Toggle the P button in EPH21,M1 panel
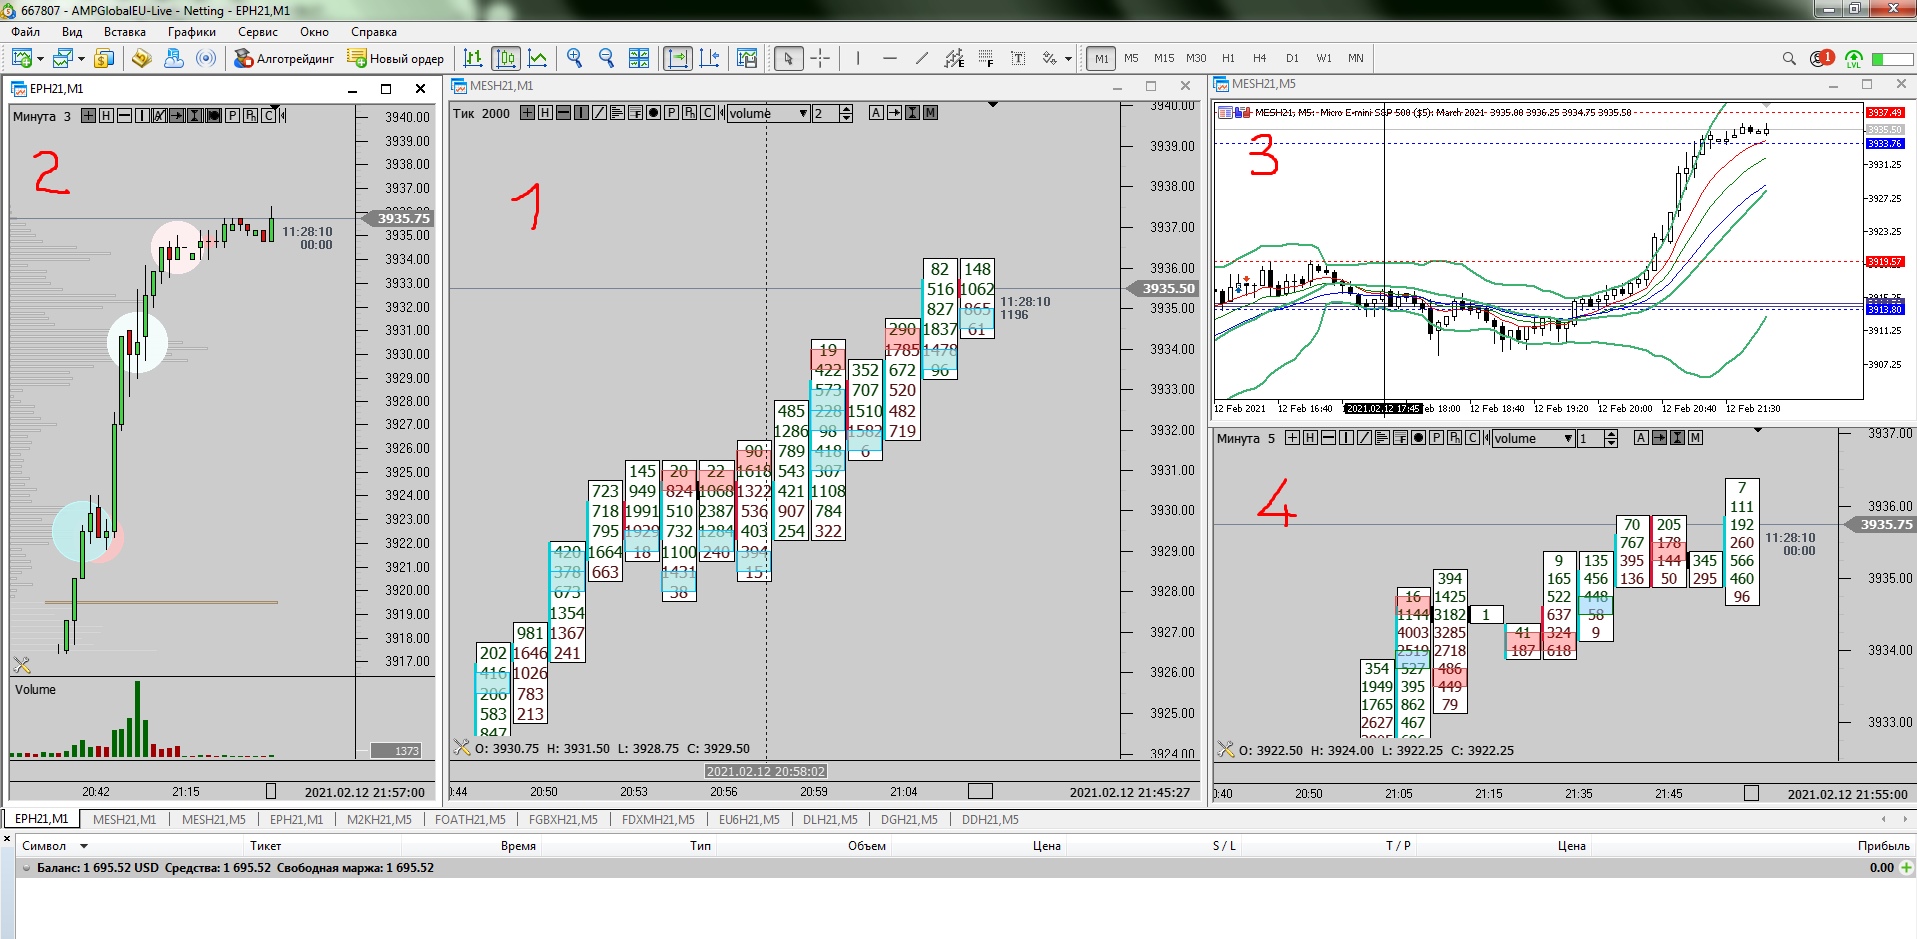Viewport: 1917px width, 939px height. pyautogui.click(x=232, y=116)
